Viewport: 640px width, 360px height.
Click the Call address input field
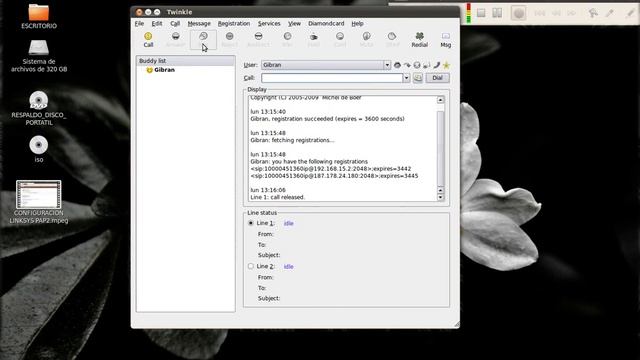tap(332, 78)
